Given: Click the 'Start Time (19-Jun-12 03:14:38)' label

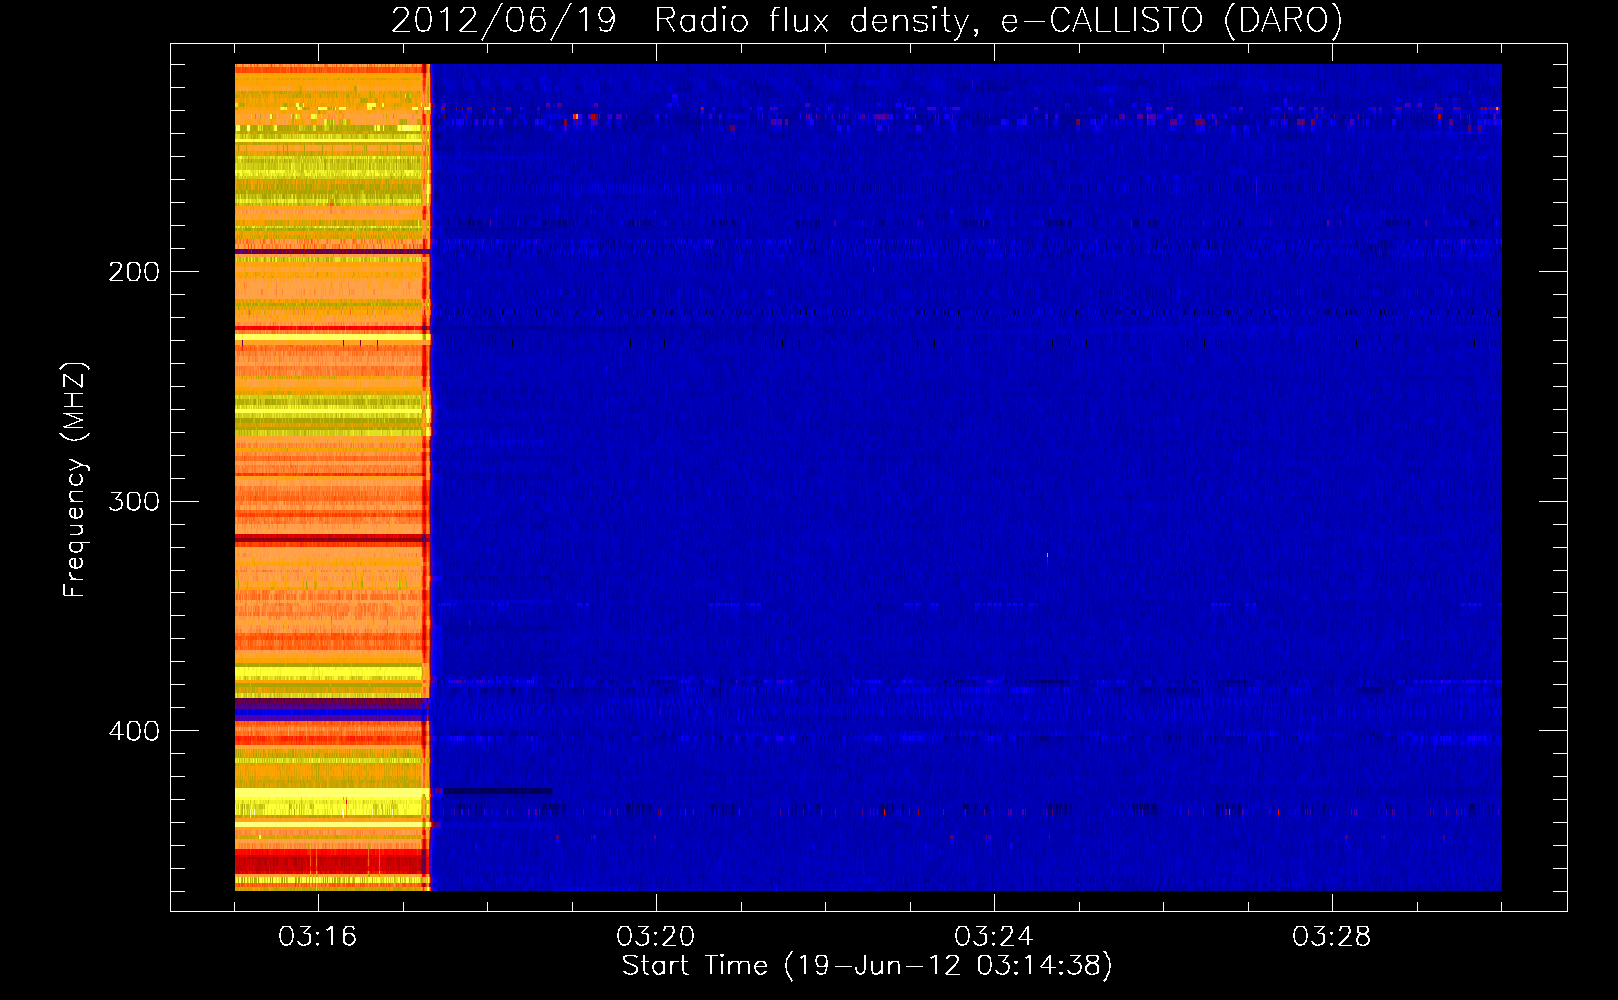Looking at the screenshot, I should point(867,966).
